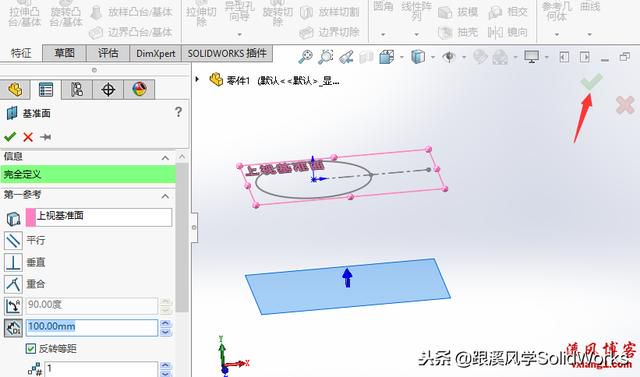
Task: Cancel the plane with the red X in the viewport
Action: click(625, 105)
